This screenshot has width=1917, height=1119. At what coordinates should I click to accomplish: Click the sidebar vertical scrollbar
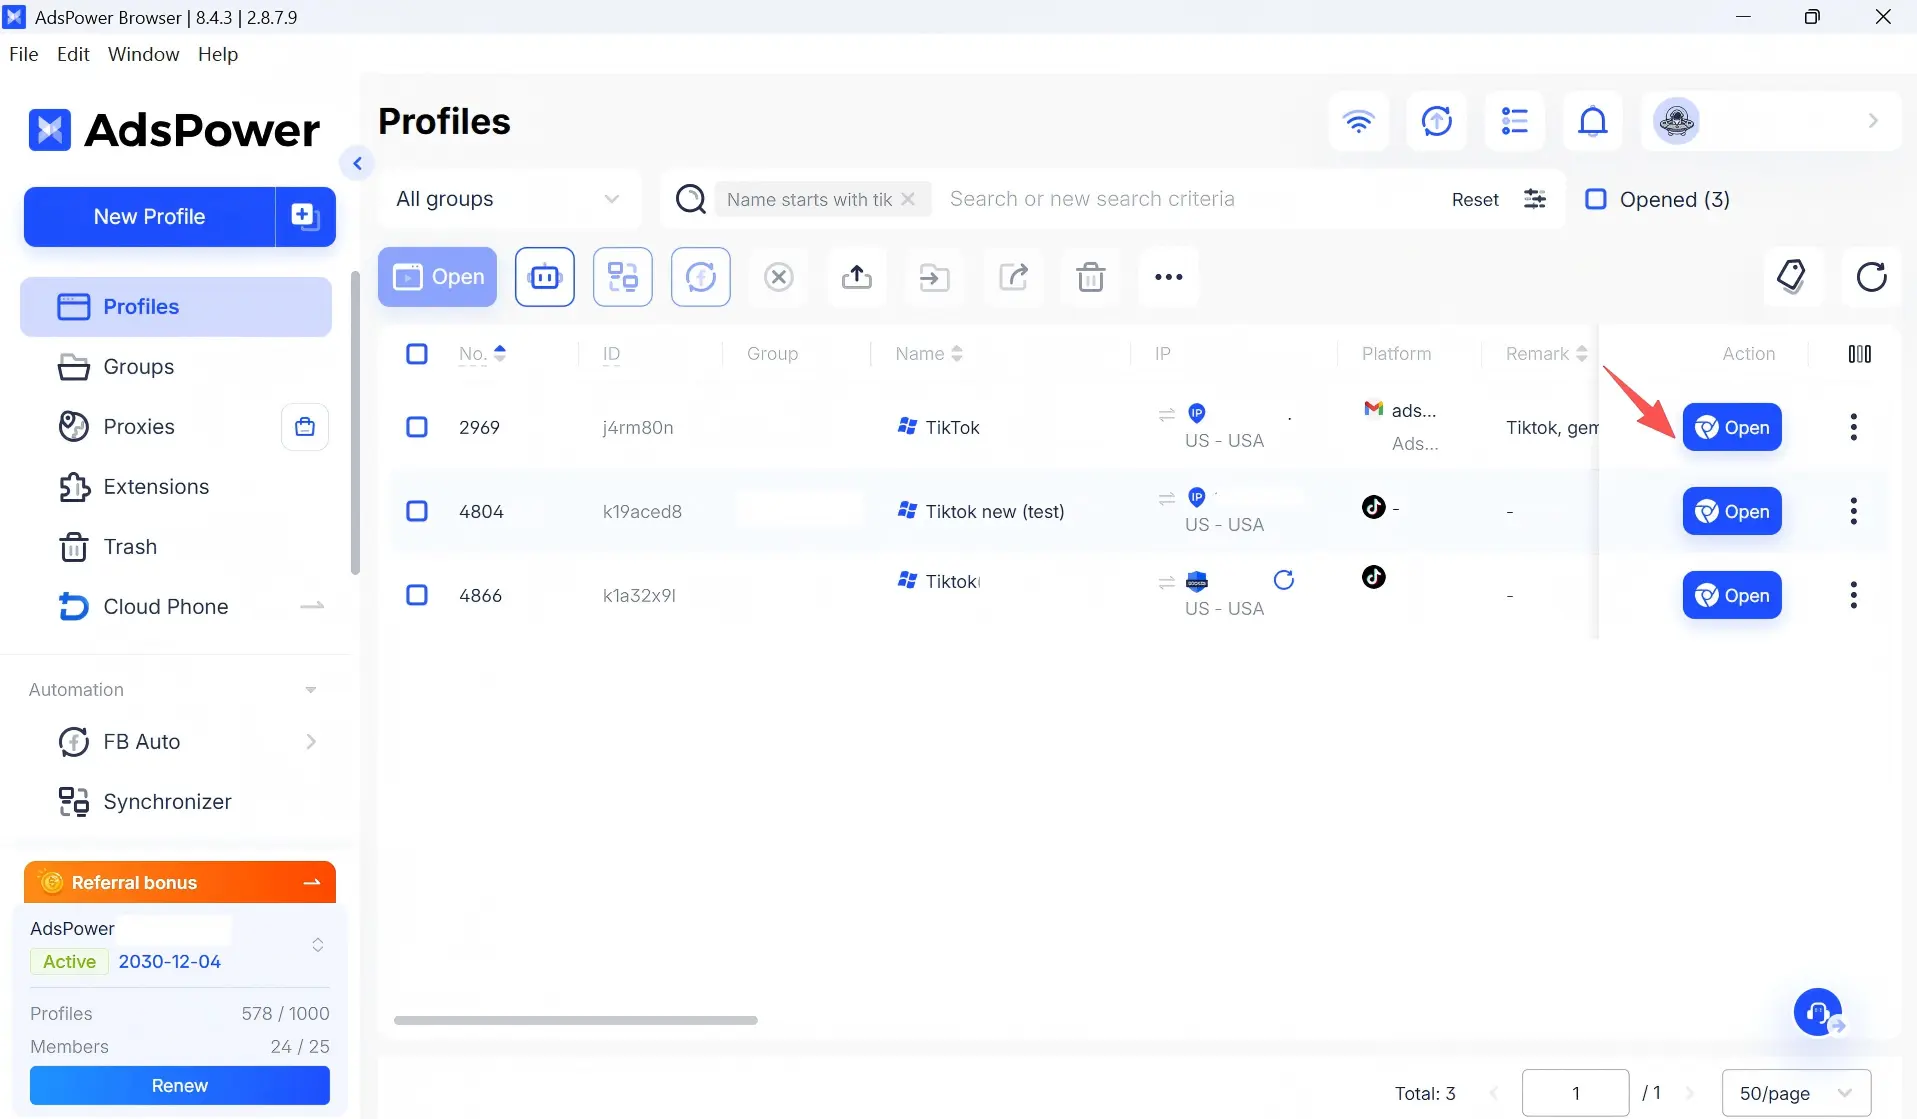pos(355,423)
